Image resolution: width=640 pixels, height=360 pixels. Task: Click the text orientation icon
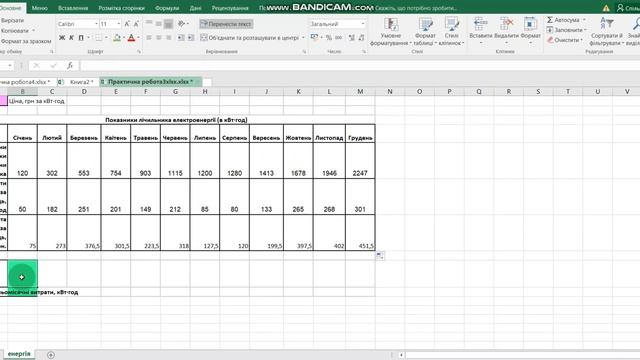181,24
